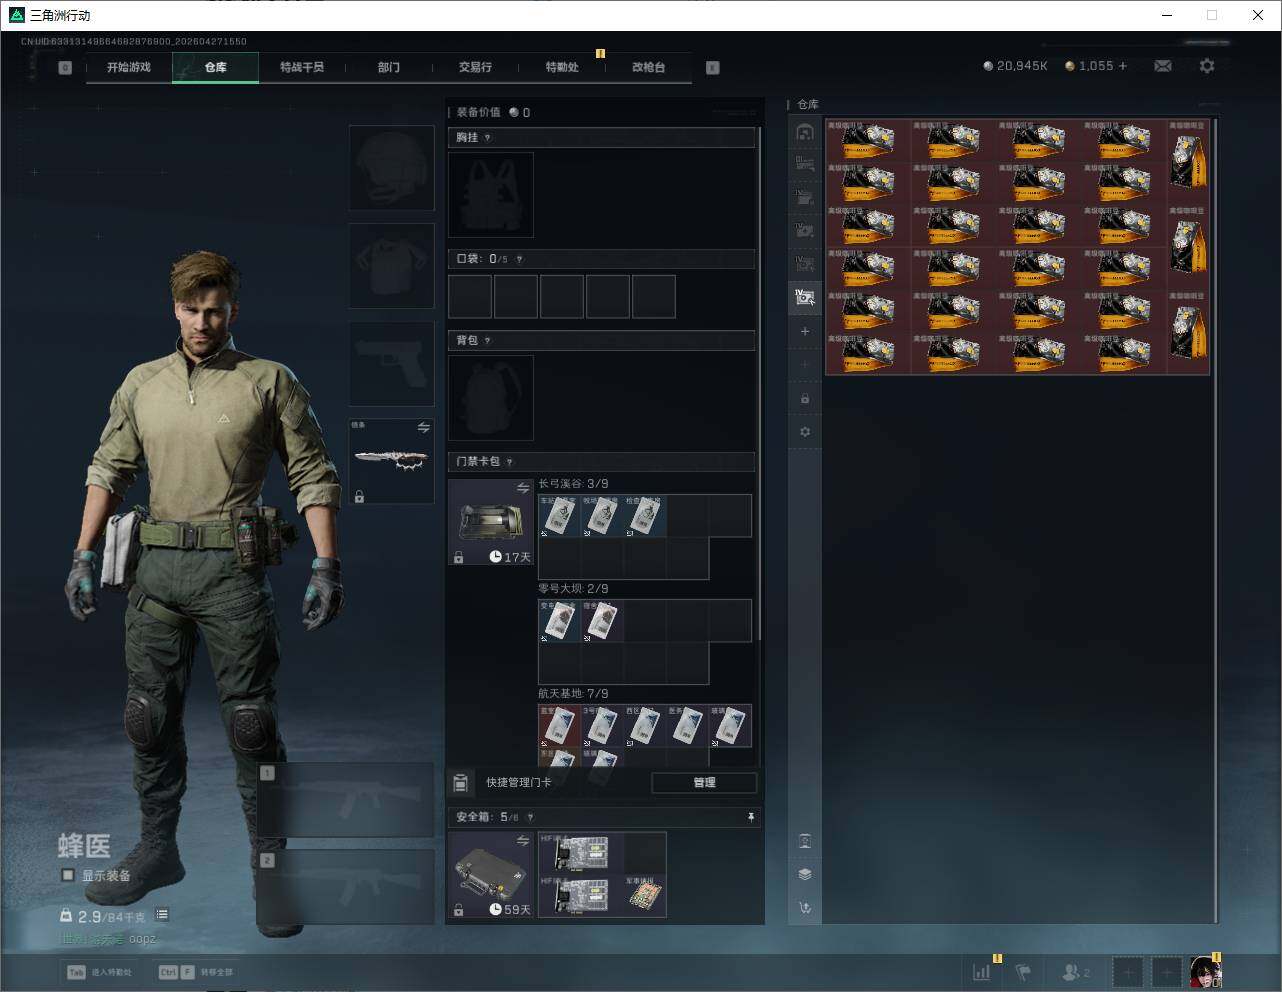1282x992 pixels.
Task: Select the first key card under 长弓溪谷
Action: (x=560, y=516)
